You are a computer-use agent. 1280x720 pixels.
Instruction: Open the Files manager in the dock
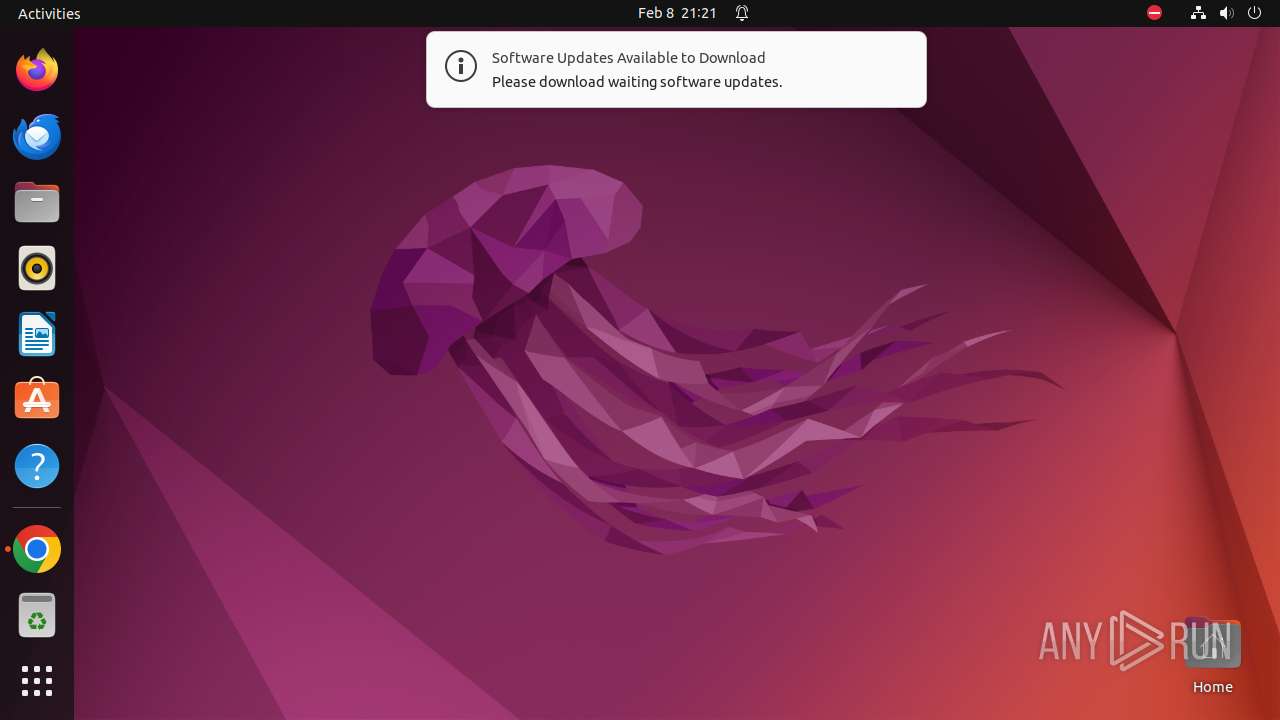37,202
